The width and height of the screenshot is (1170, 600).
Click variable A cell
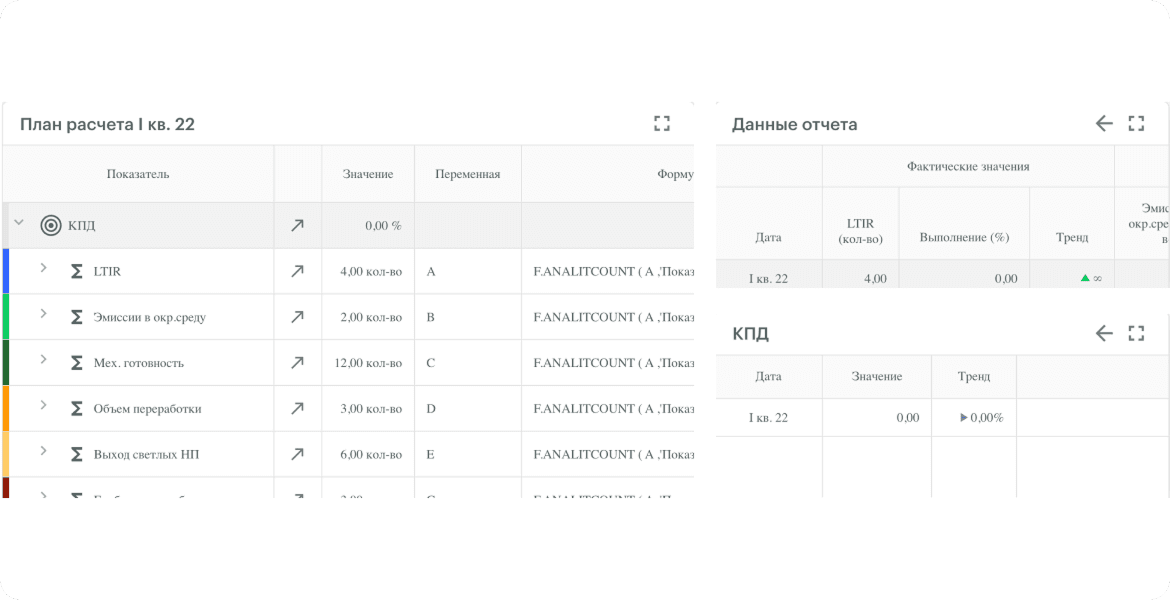click(468, 272)
